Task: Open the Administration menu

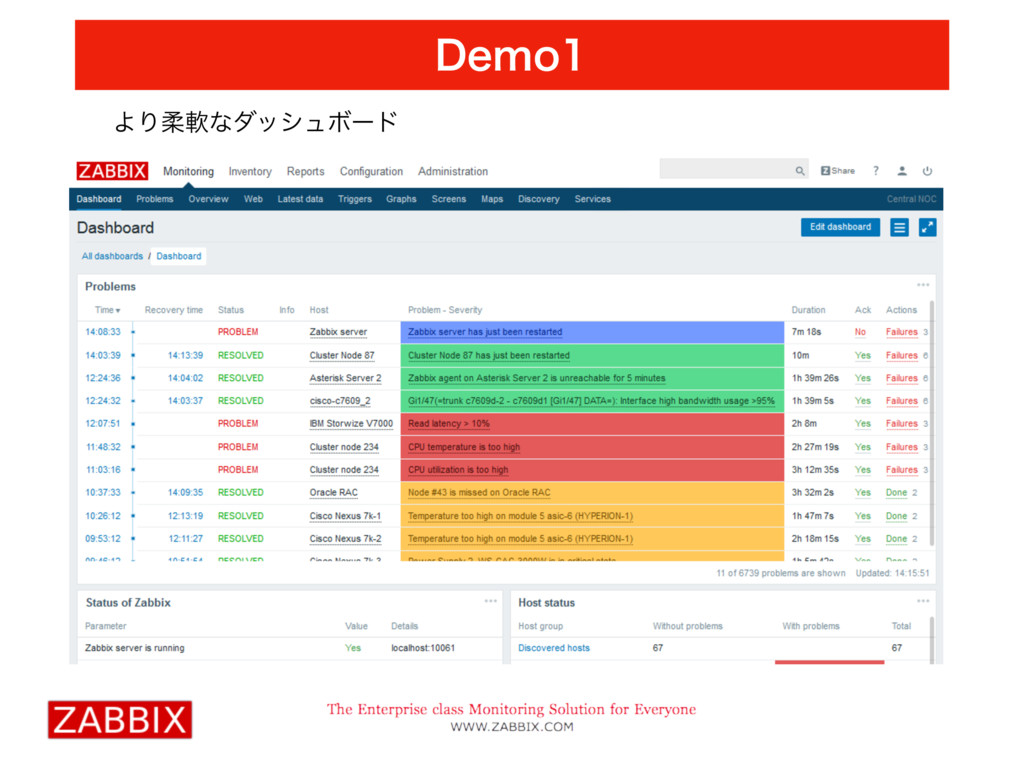Action: [x=453, y=171]
